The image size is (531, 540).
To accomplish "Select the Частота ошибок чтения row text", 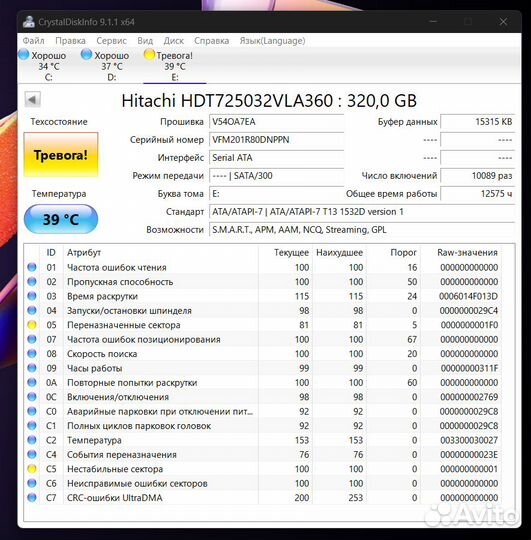I will click(x=117, y=267).
